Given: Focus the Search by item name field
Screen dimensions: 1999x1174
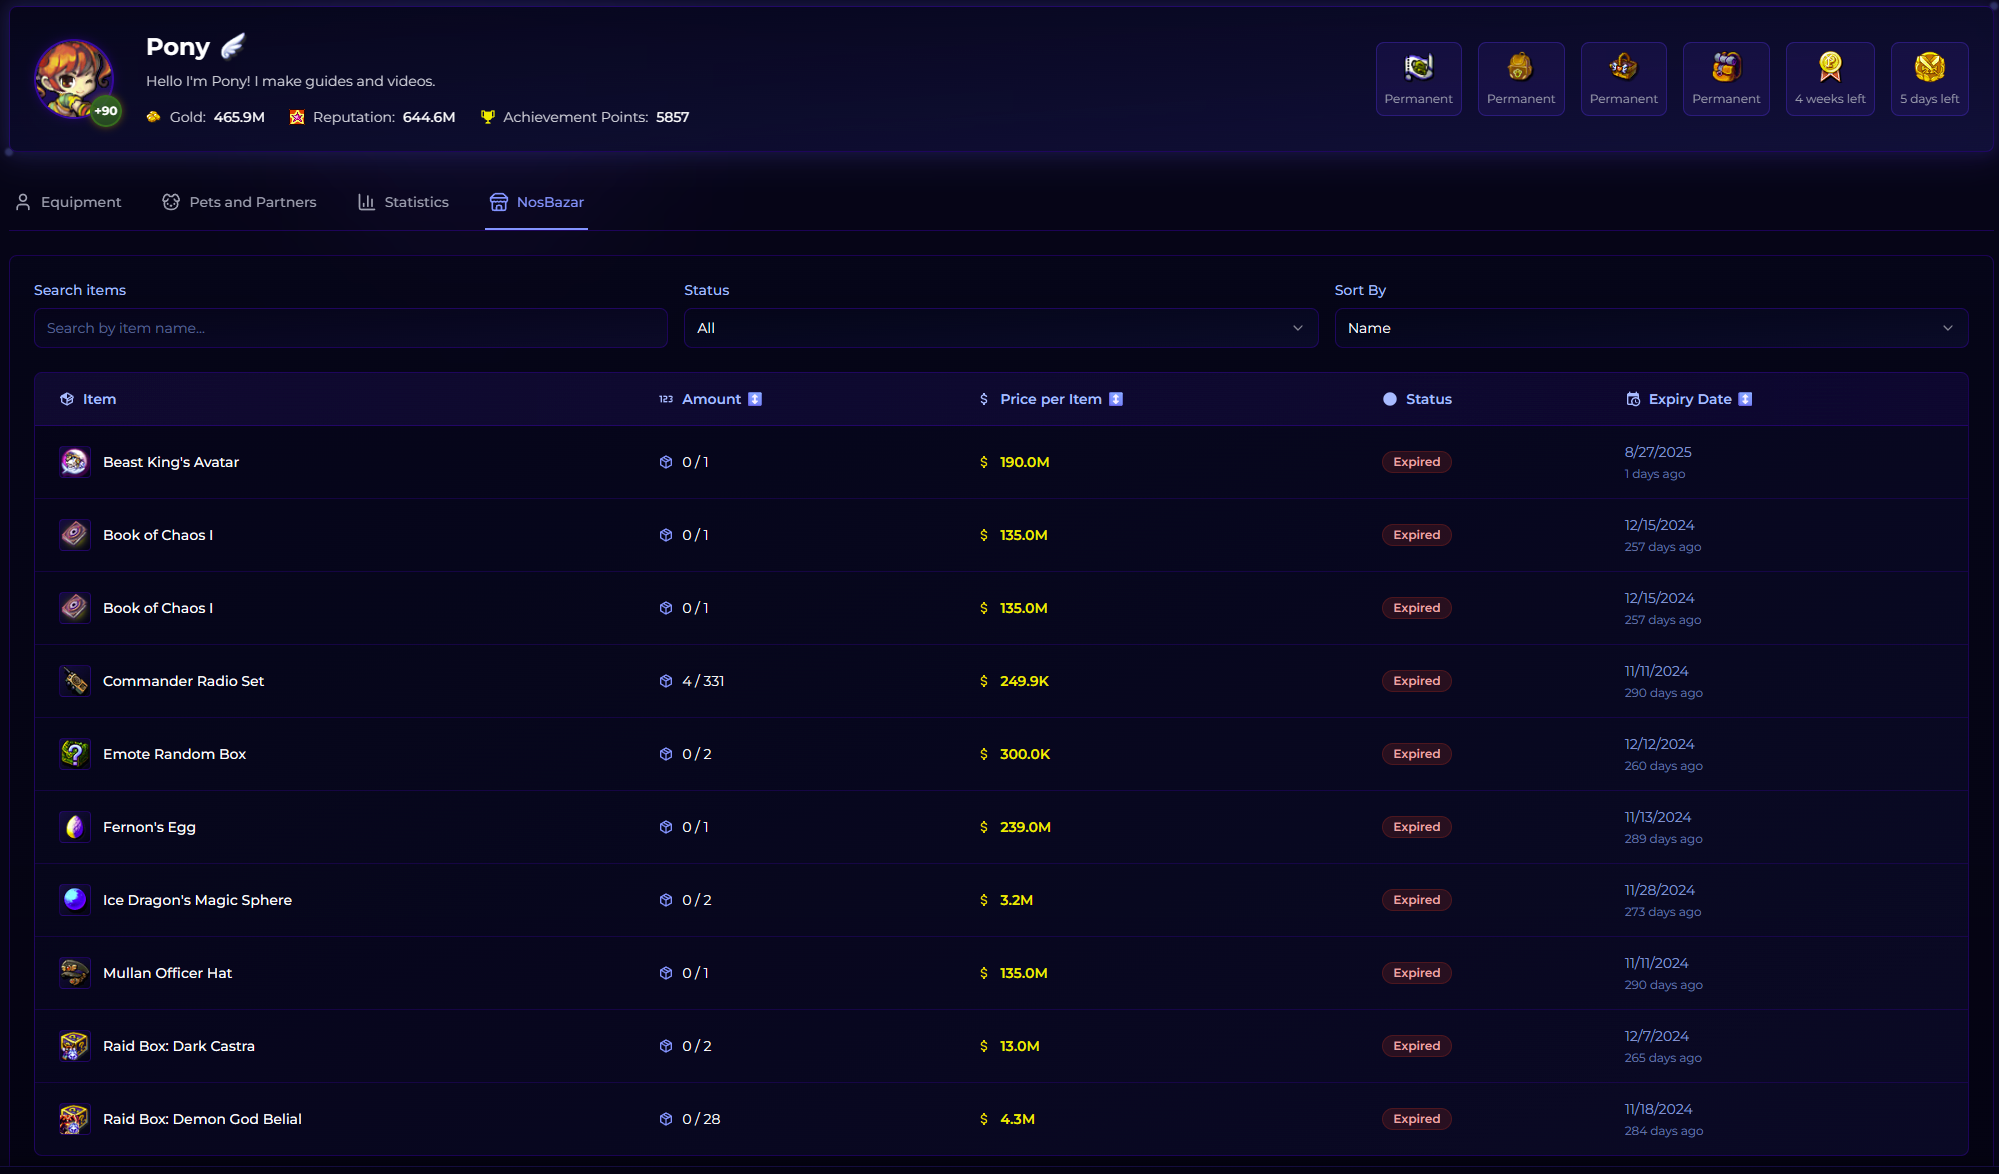Looking at the screenshot, I should [350, 328].
